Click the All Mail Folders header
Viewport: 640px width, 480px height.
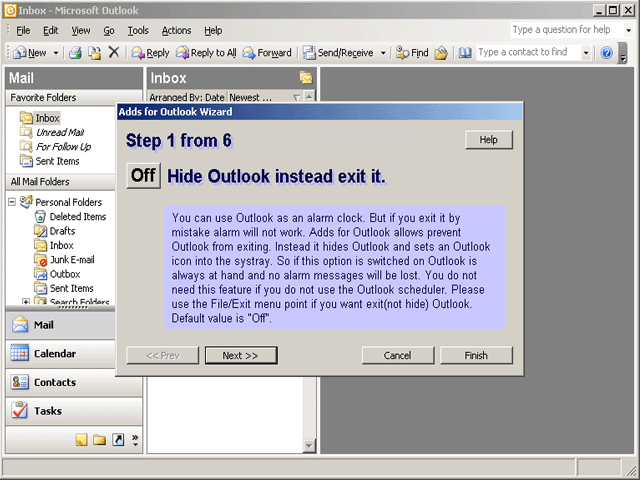(x=60, y=182)
